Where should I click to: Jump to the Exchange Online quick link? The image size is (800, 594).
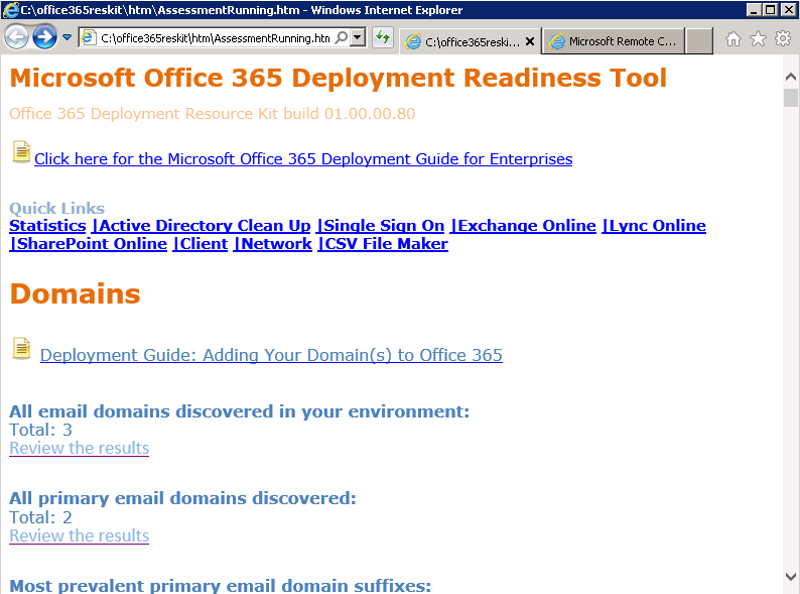[526, 226]
